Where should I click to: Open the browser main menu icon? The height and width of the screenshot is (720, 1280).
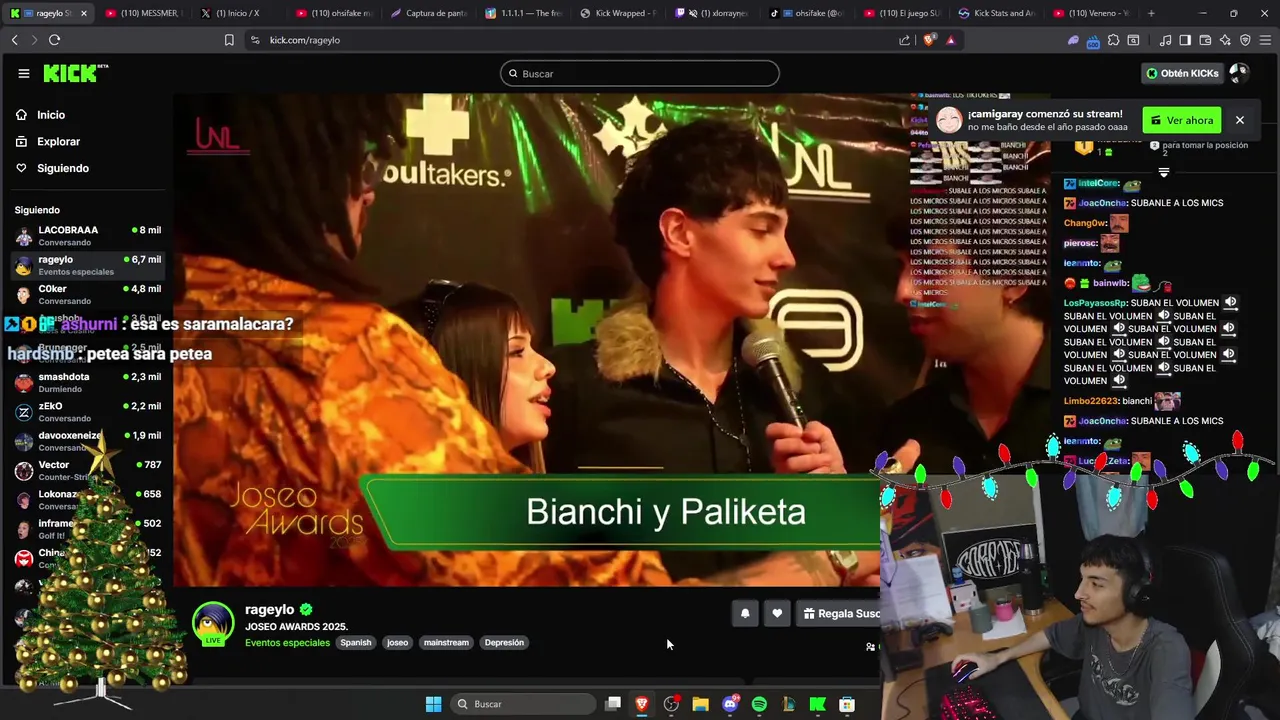1265,40
